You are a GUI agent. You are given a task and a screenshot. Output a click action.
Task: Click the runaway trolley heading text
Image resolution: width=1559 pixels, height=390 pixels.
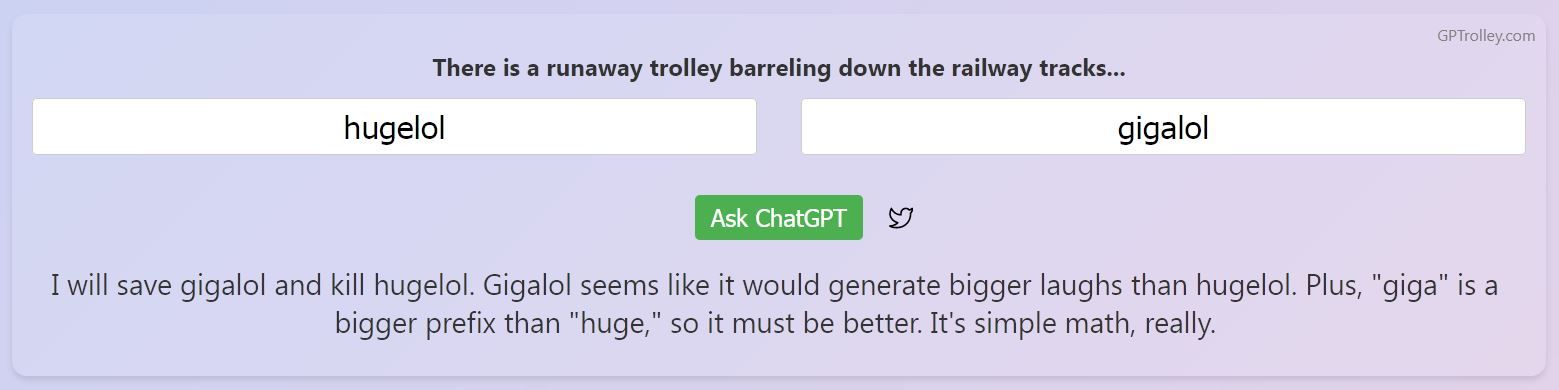coord(779,68)
